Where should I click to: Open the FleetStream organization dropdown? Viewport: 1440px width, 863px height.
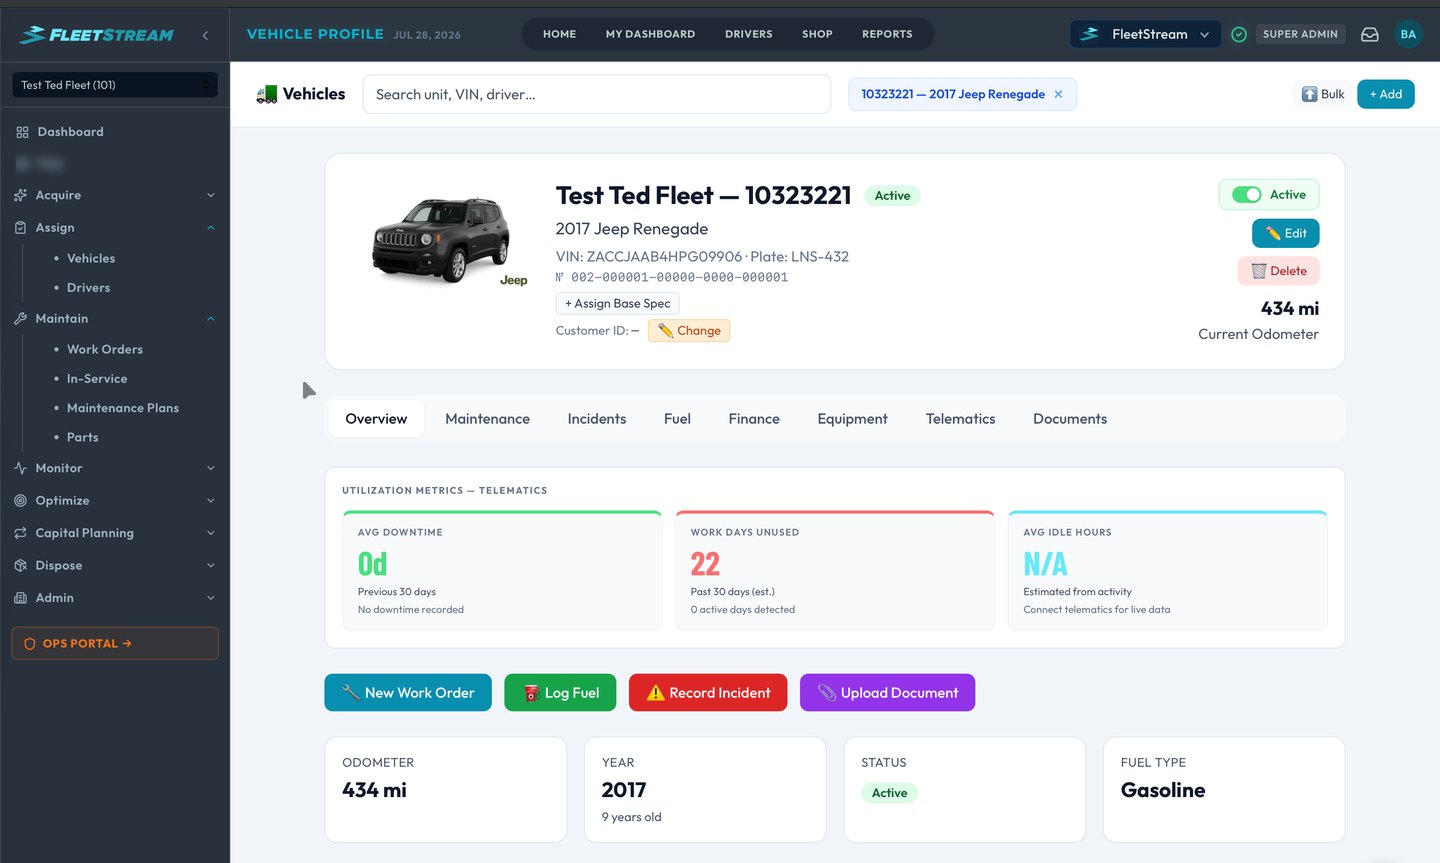pyautogui.click(x=1145, y=34)
